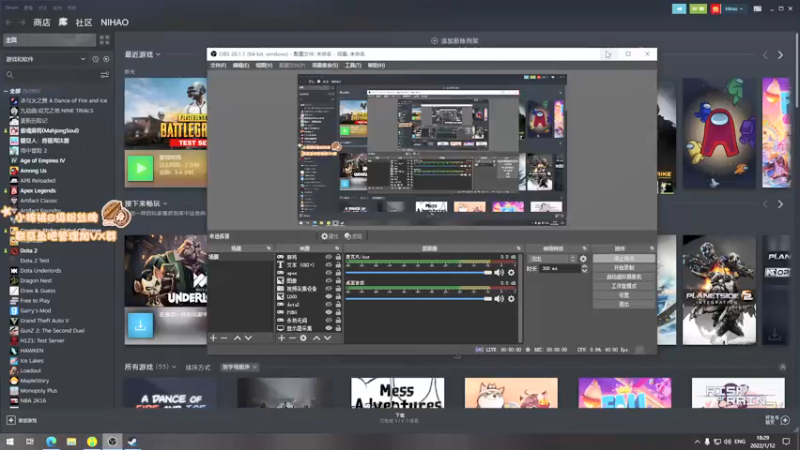Expand 接下来畅玩 shelf dropdown

point(165,204)
